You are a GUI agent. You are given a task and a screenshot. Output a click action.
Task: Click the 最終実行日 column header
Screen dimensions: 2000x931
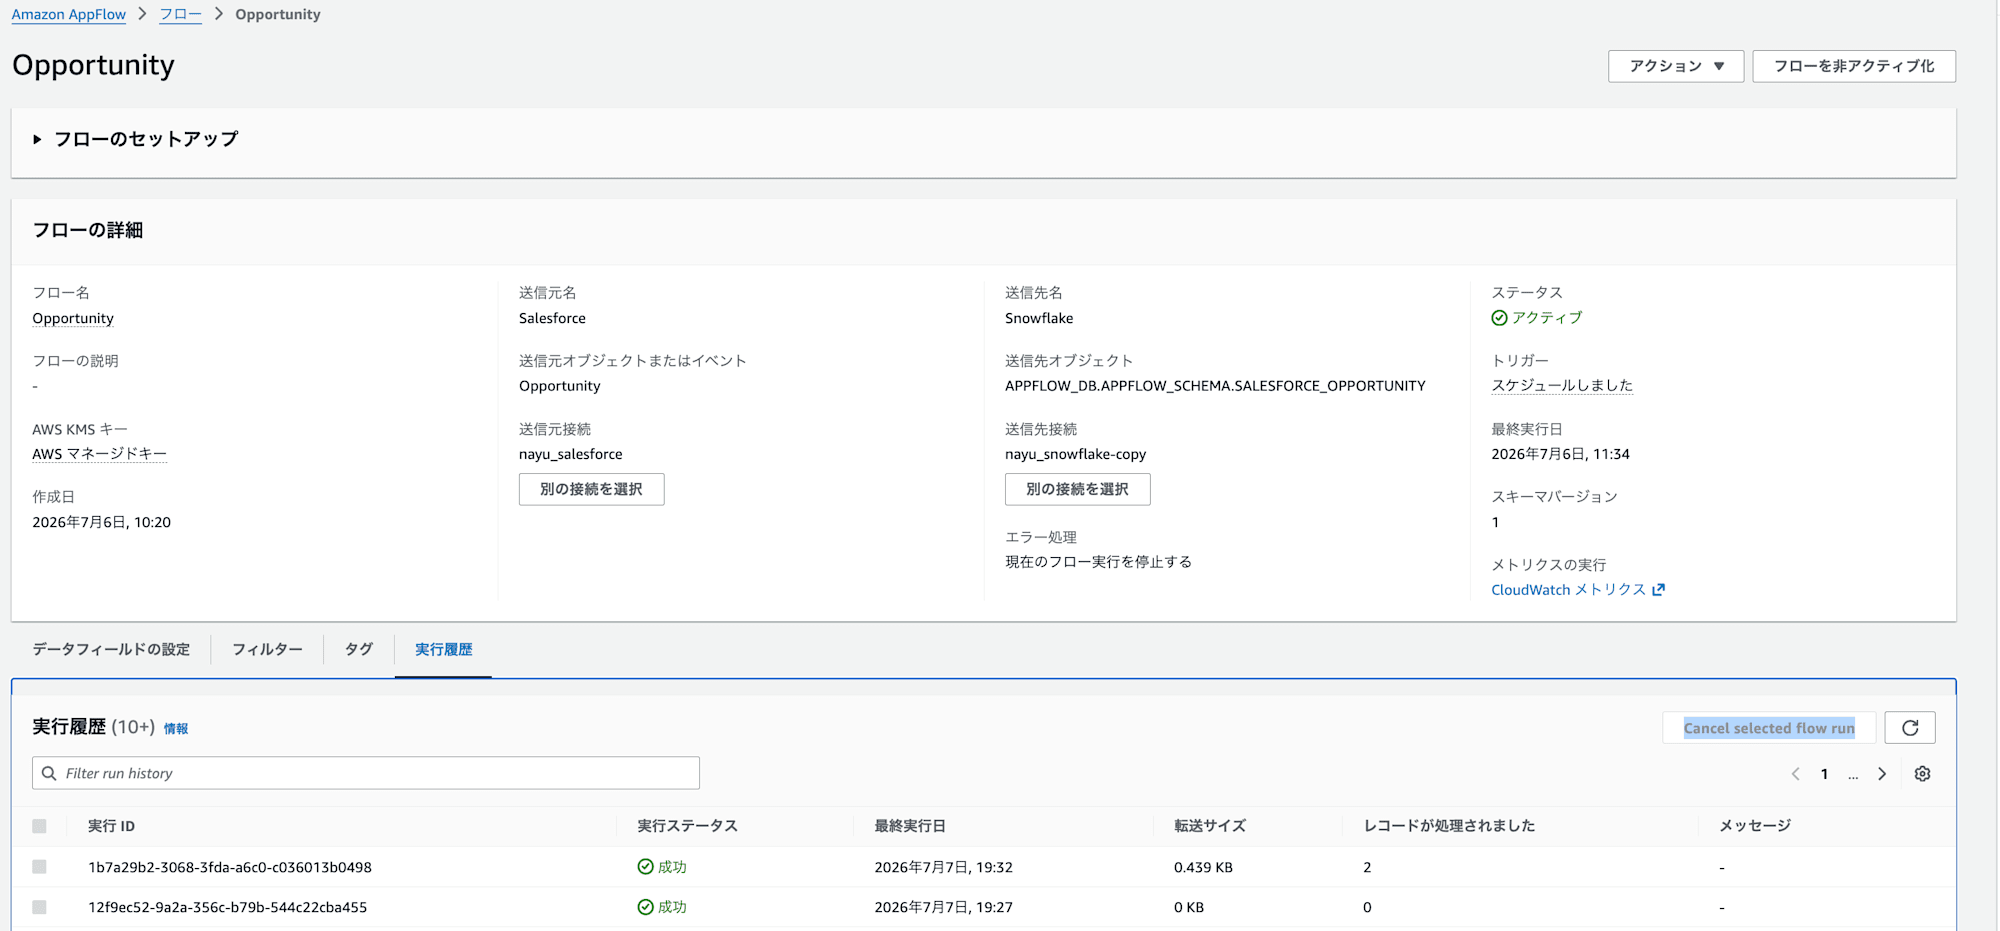click(x=909, y=826)
